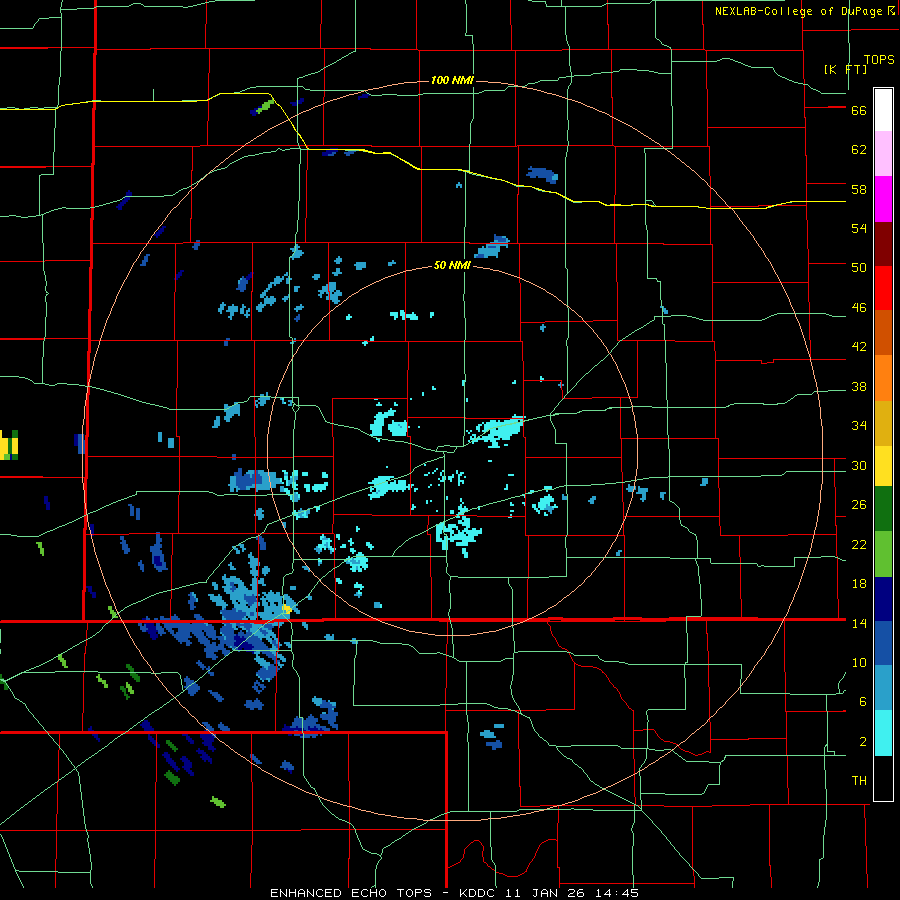
Task: Click the TH legend label
Action: point(859,781)
